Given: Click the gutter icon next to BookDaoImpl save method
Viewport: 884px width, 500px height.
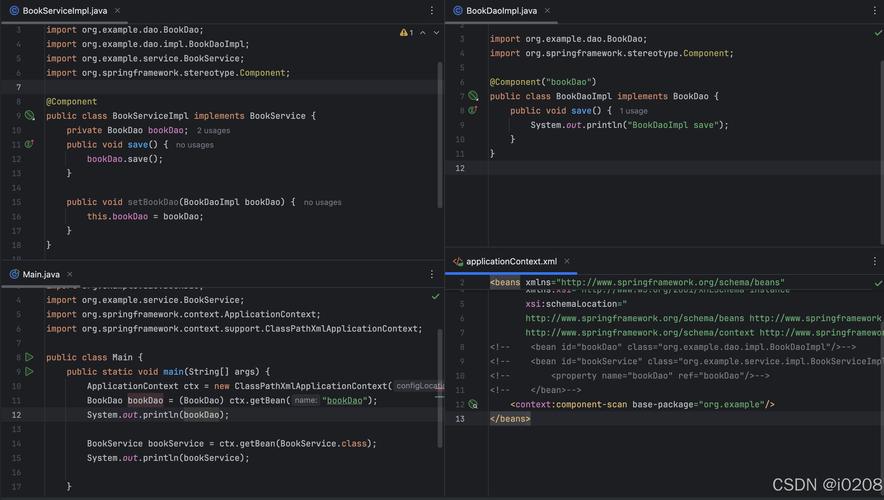Looking at the screenshot, I should point(473,111).
